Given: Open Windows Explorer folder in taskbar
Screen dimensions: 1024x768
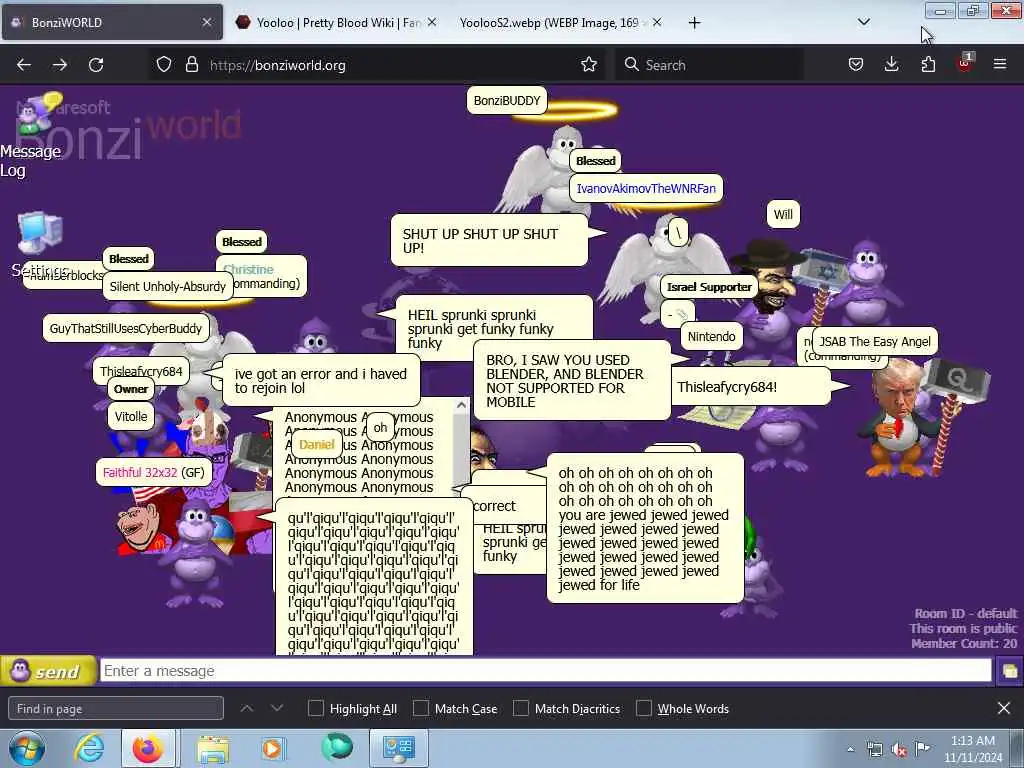Looking at the screenshot, I should [213, 749].
